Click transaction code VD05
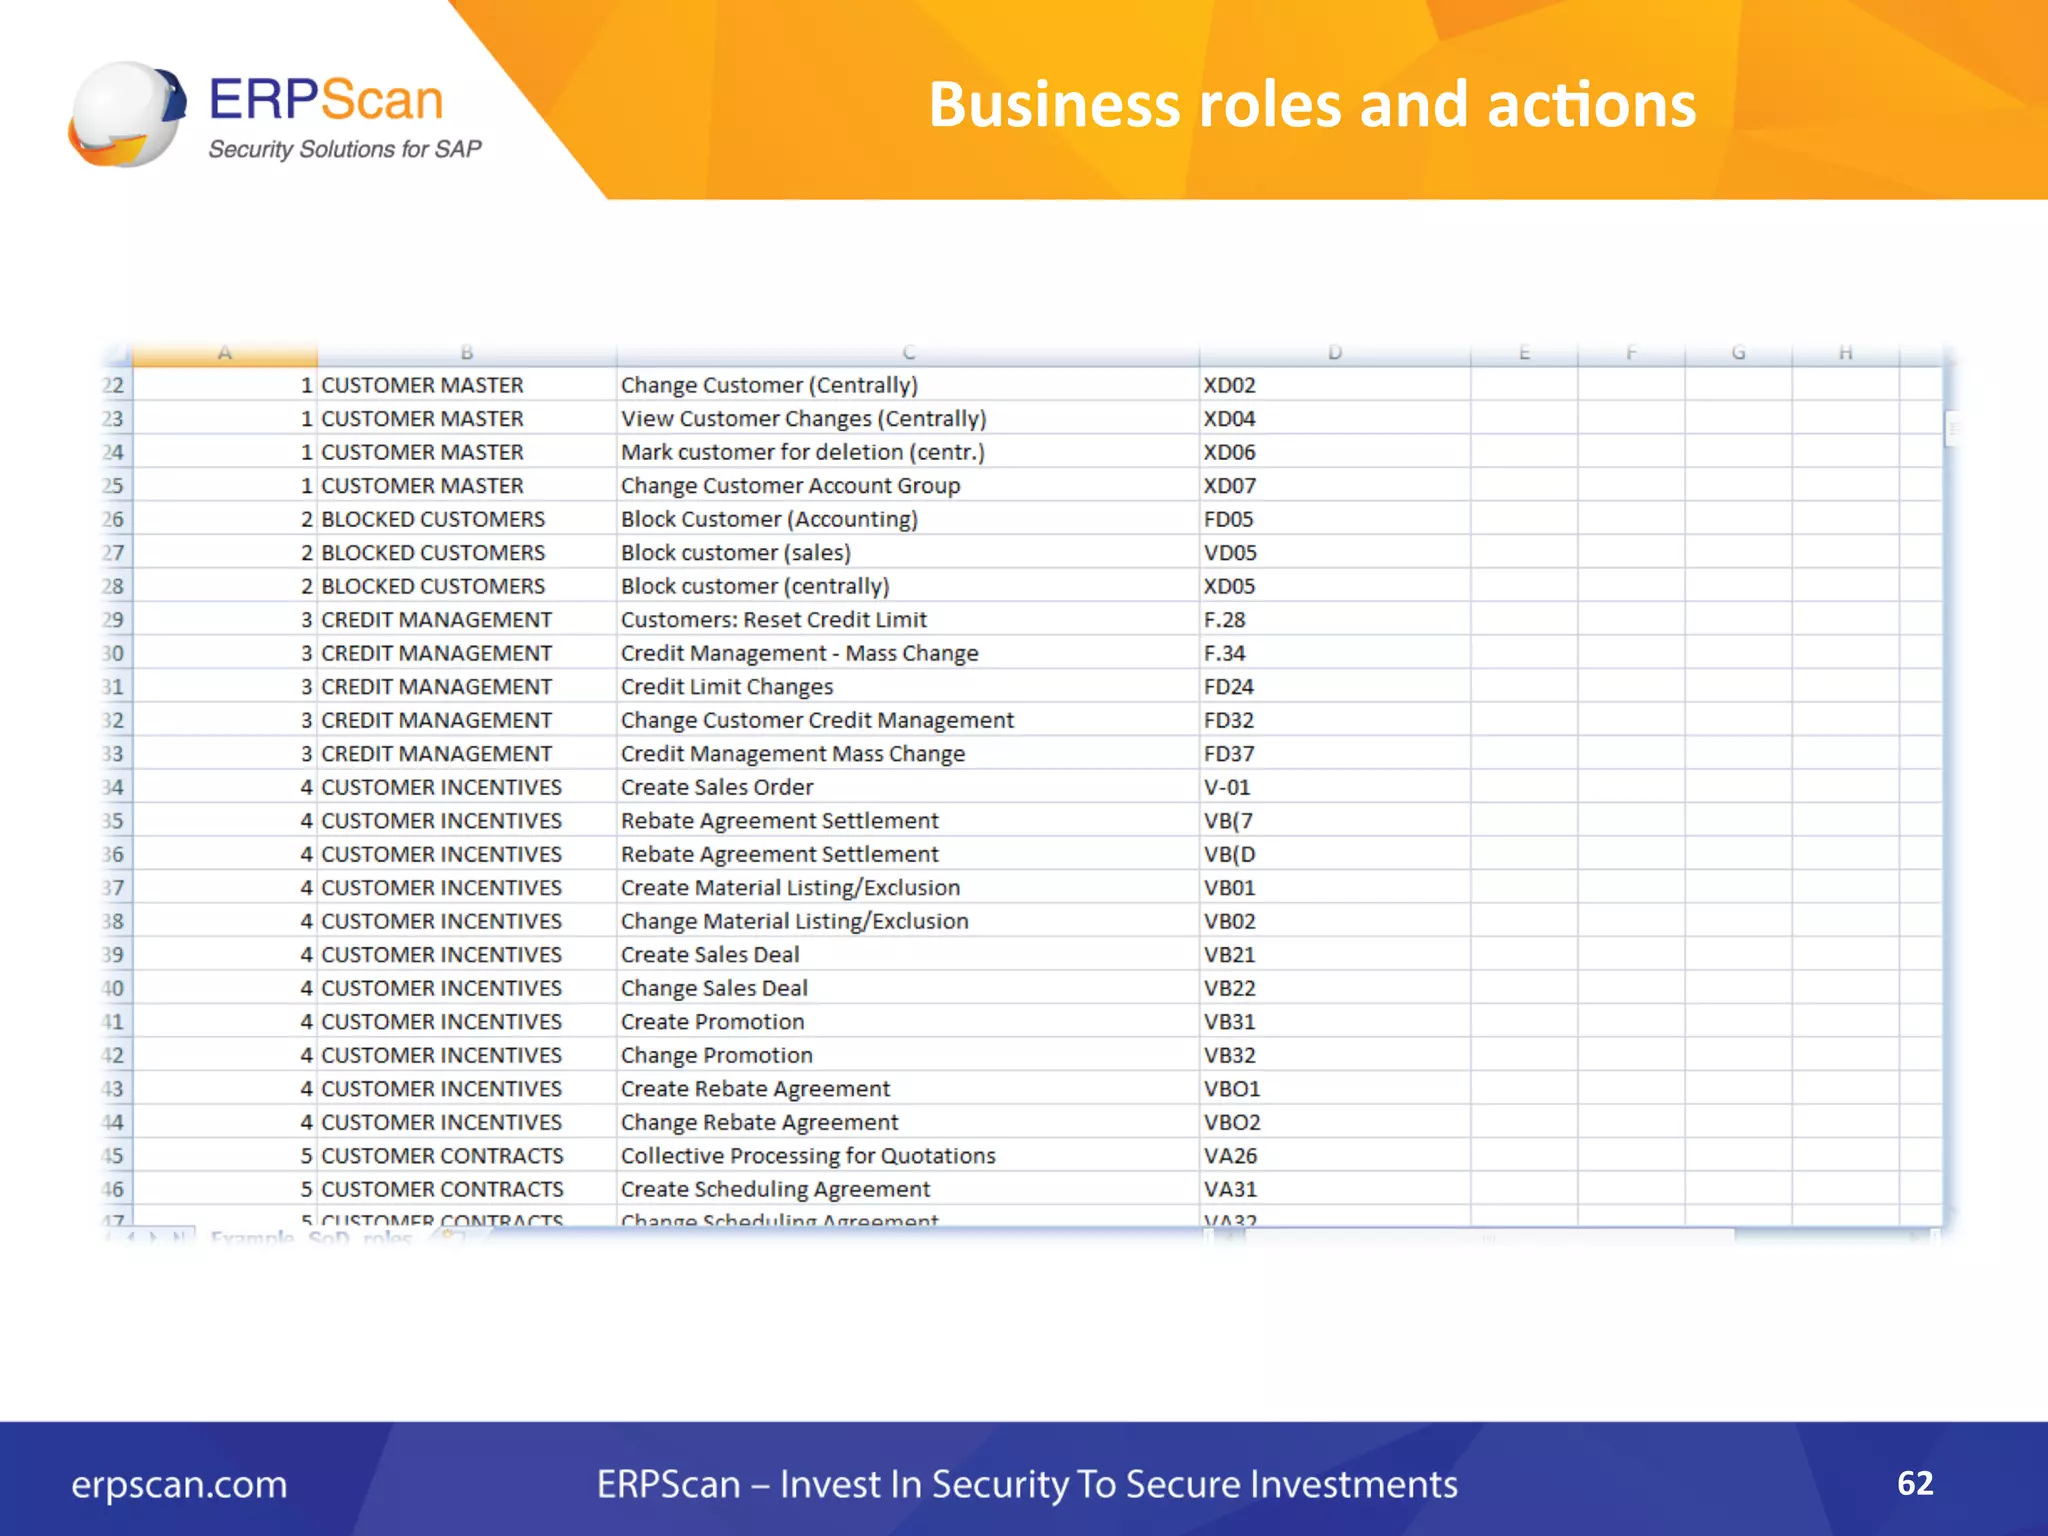 point(1335,552)
